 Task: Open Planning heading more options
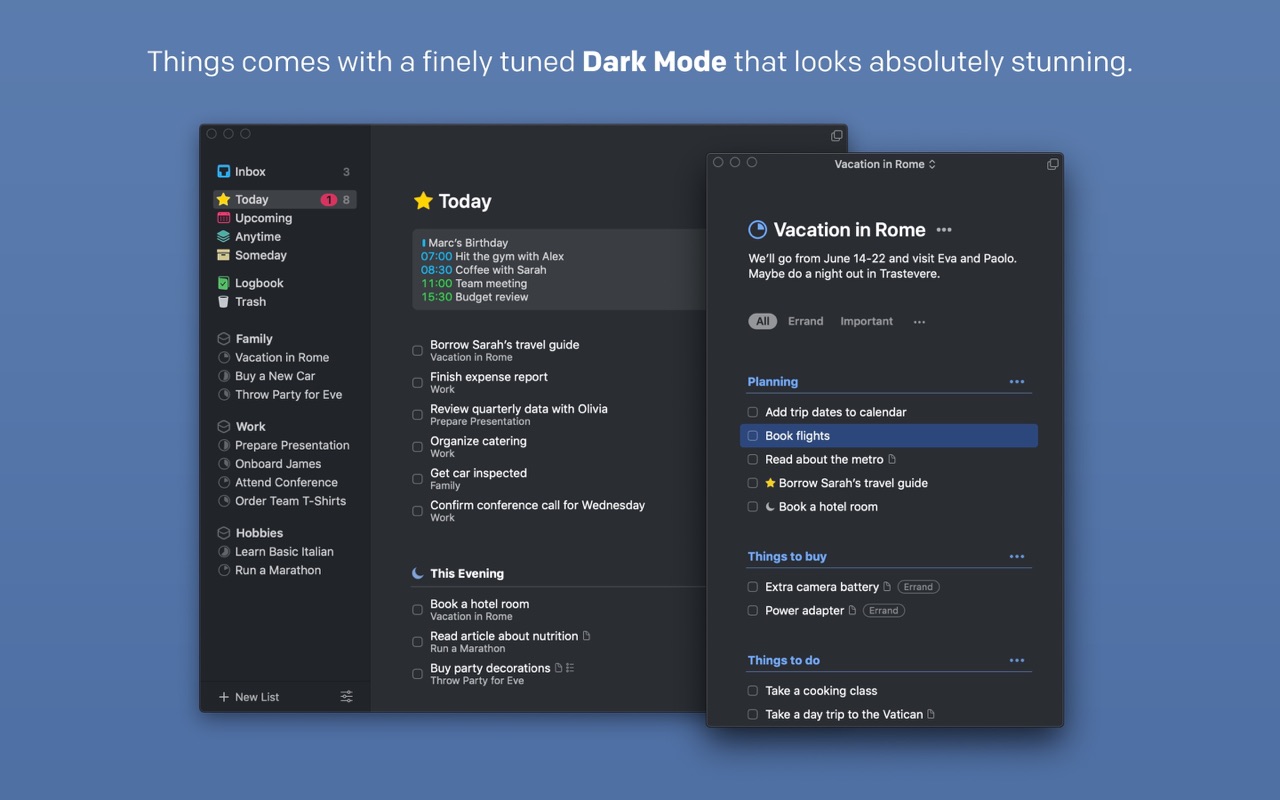[x=1017, y=382]
